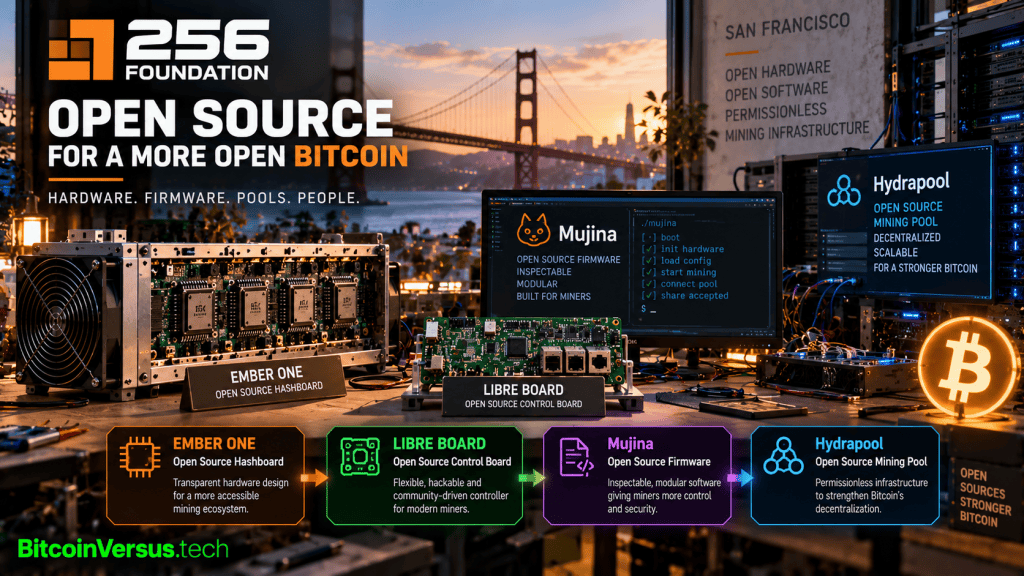Click the orange 256 Foundation logo squares

[80, 50]
